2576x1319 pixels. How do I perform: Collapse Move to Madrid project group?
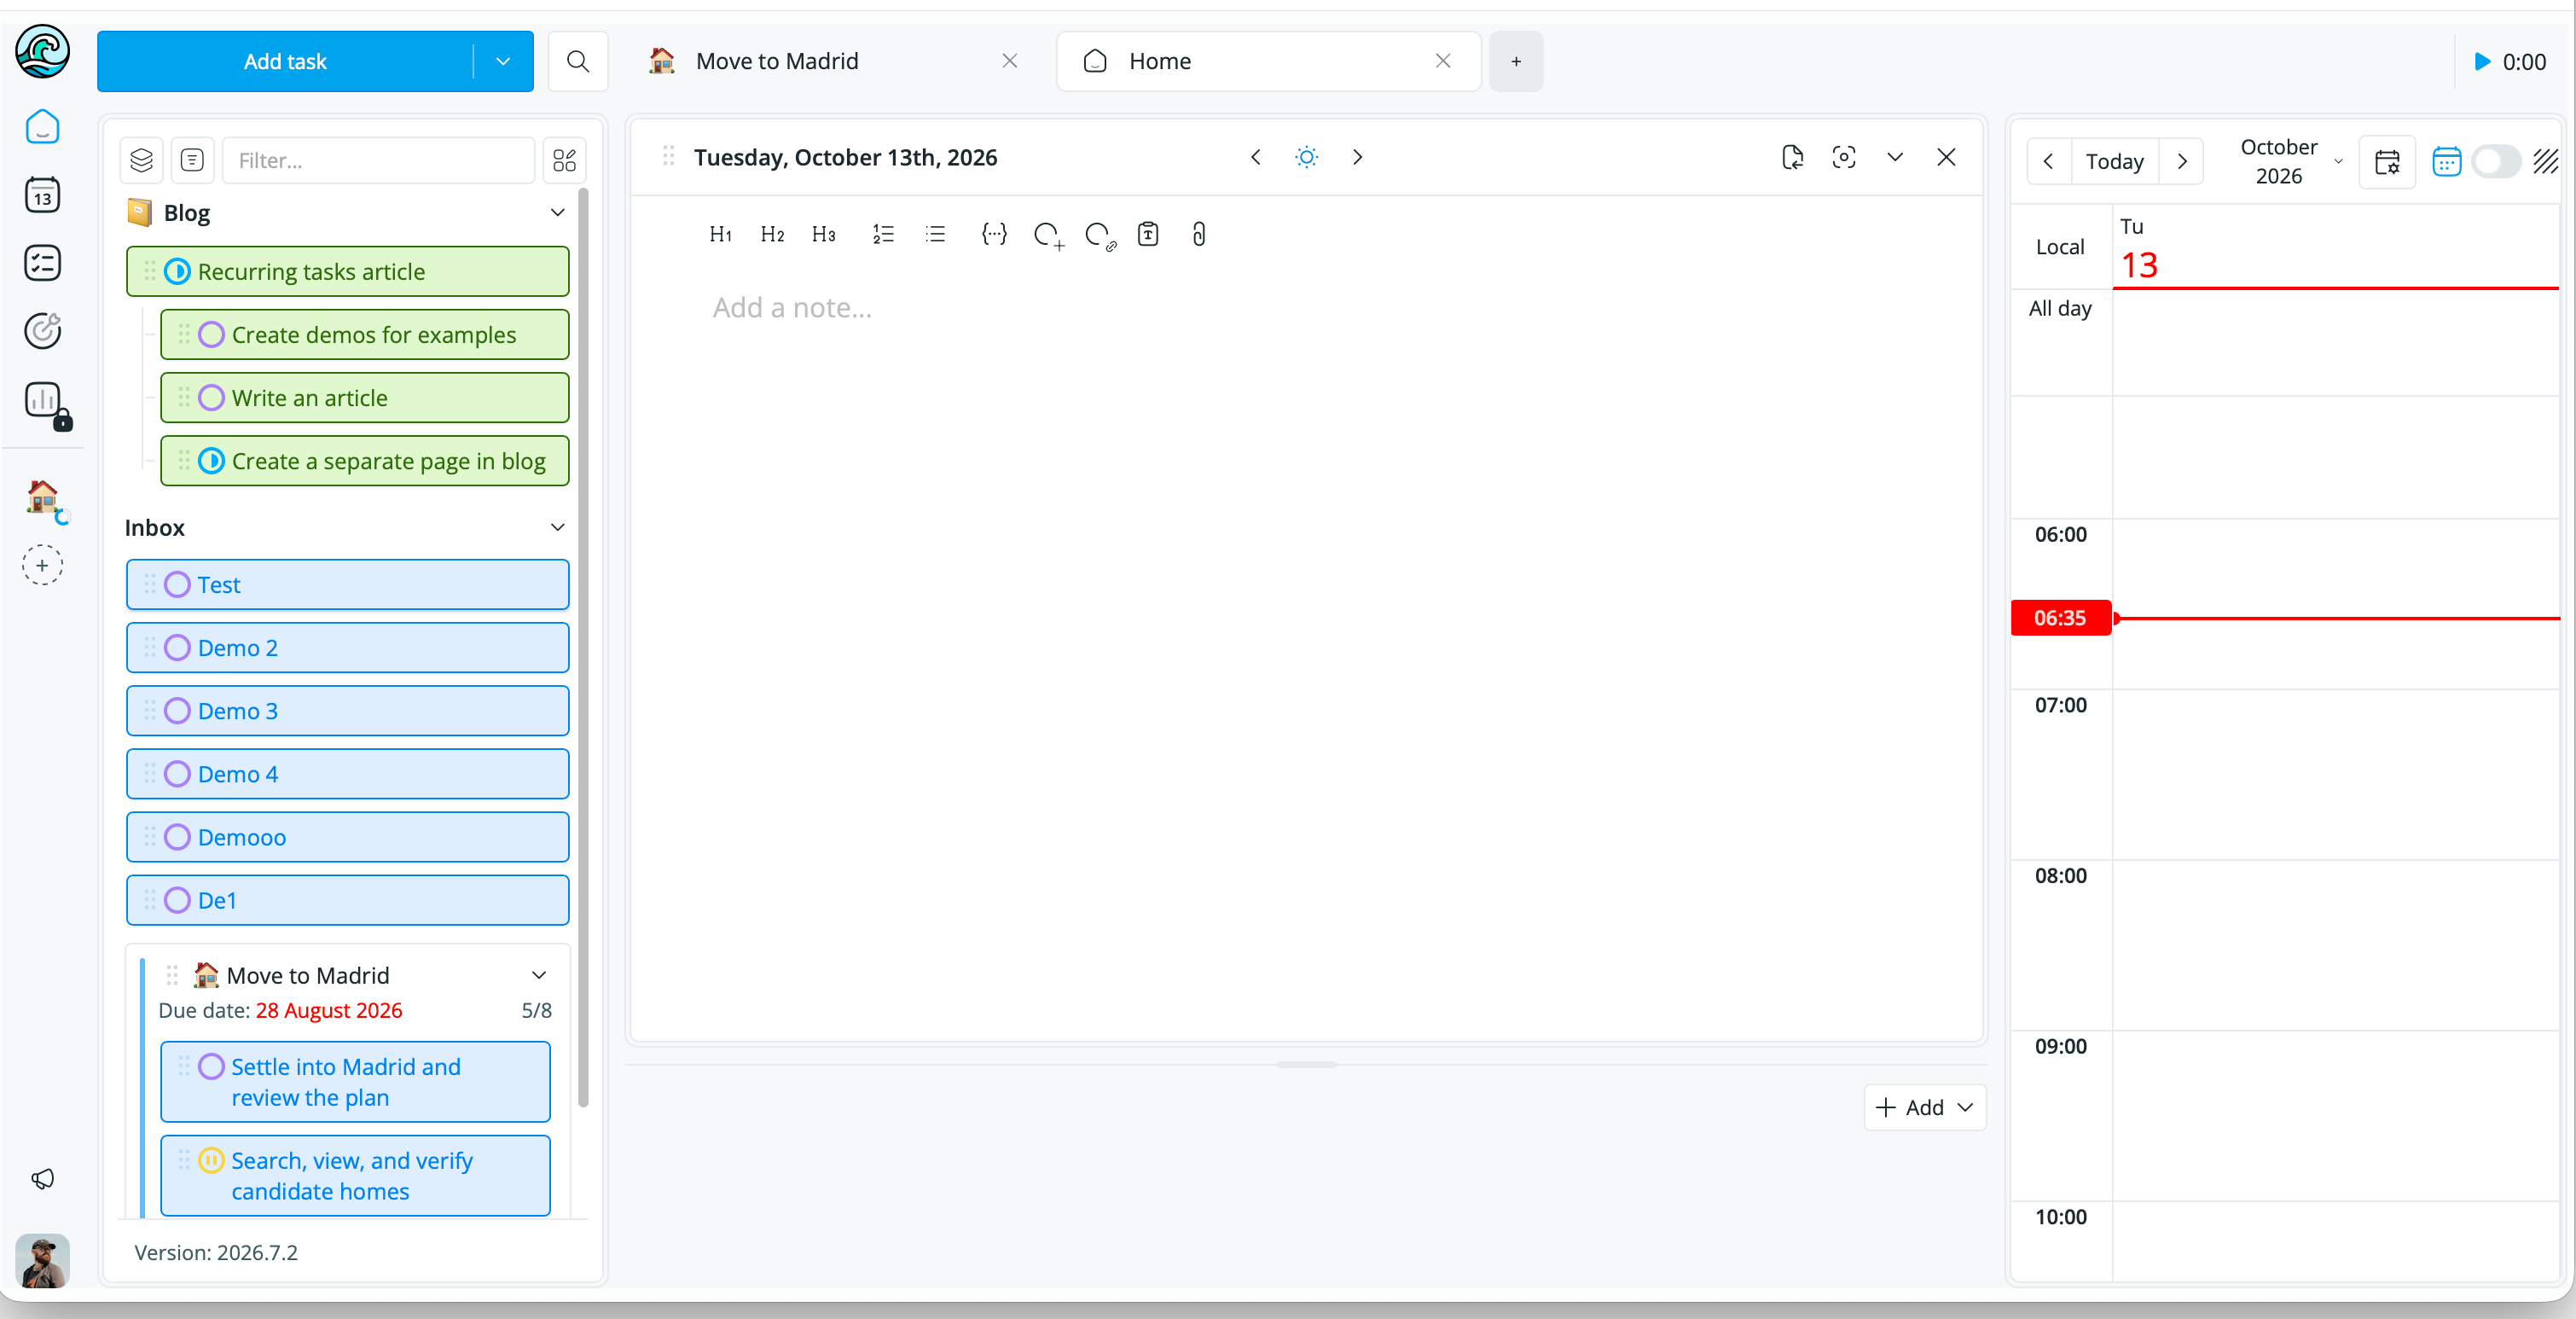point(539,974)
